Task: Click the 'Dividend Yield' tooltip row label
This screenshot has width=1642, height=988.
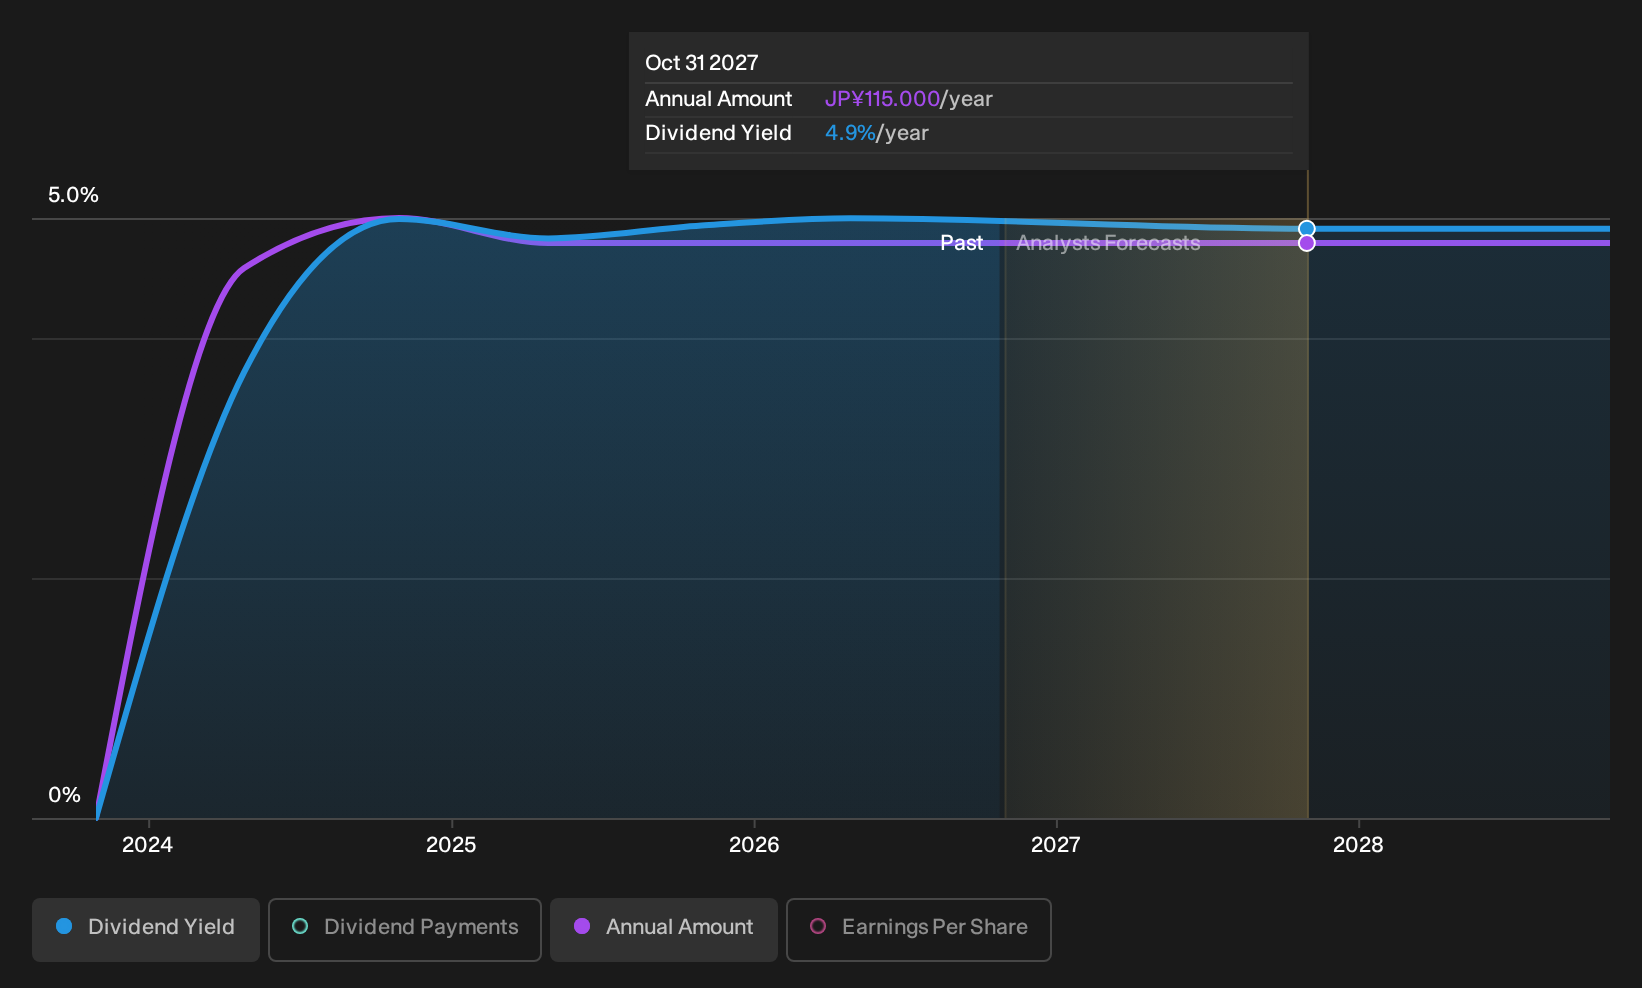Action: [x=718, y=133]
